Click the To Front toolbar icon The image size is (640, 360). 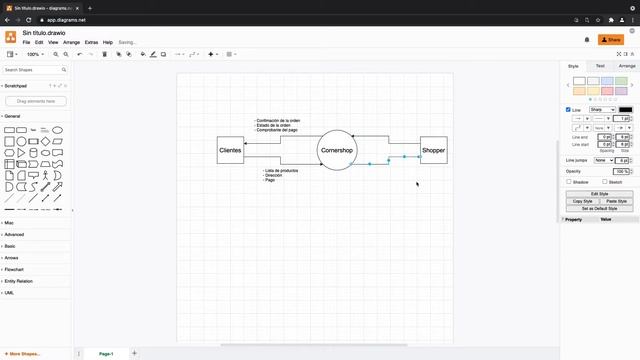tap(119, 54)
